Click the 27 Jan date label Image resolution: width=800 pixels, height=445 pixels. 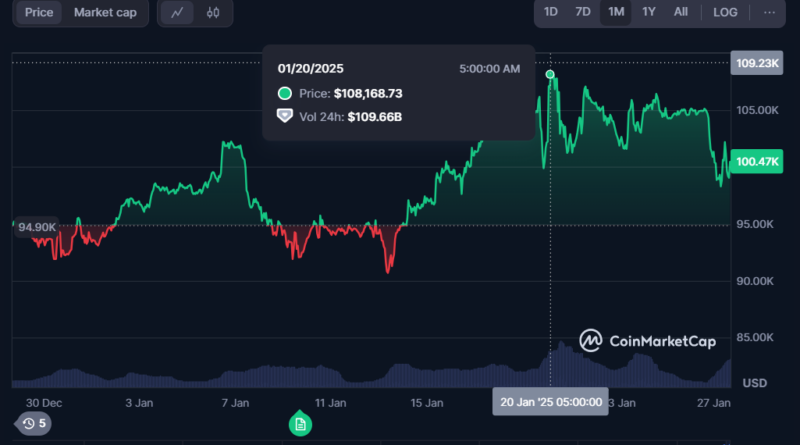714,403
